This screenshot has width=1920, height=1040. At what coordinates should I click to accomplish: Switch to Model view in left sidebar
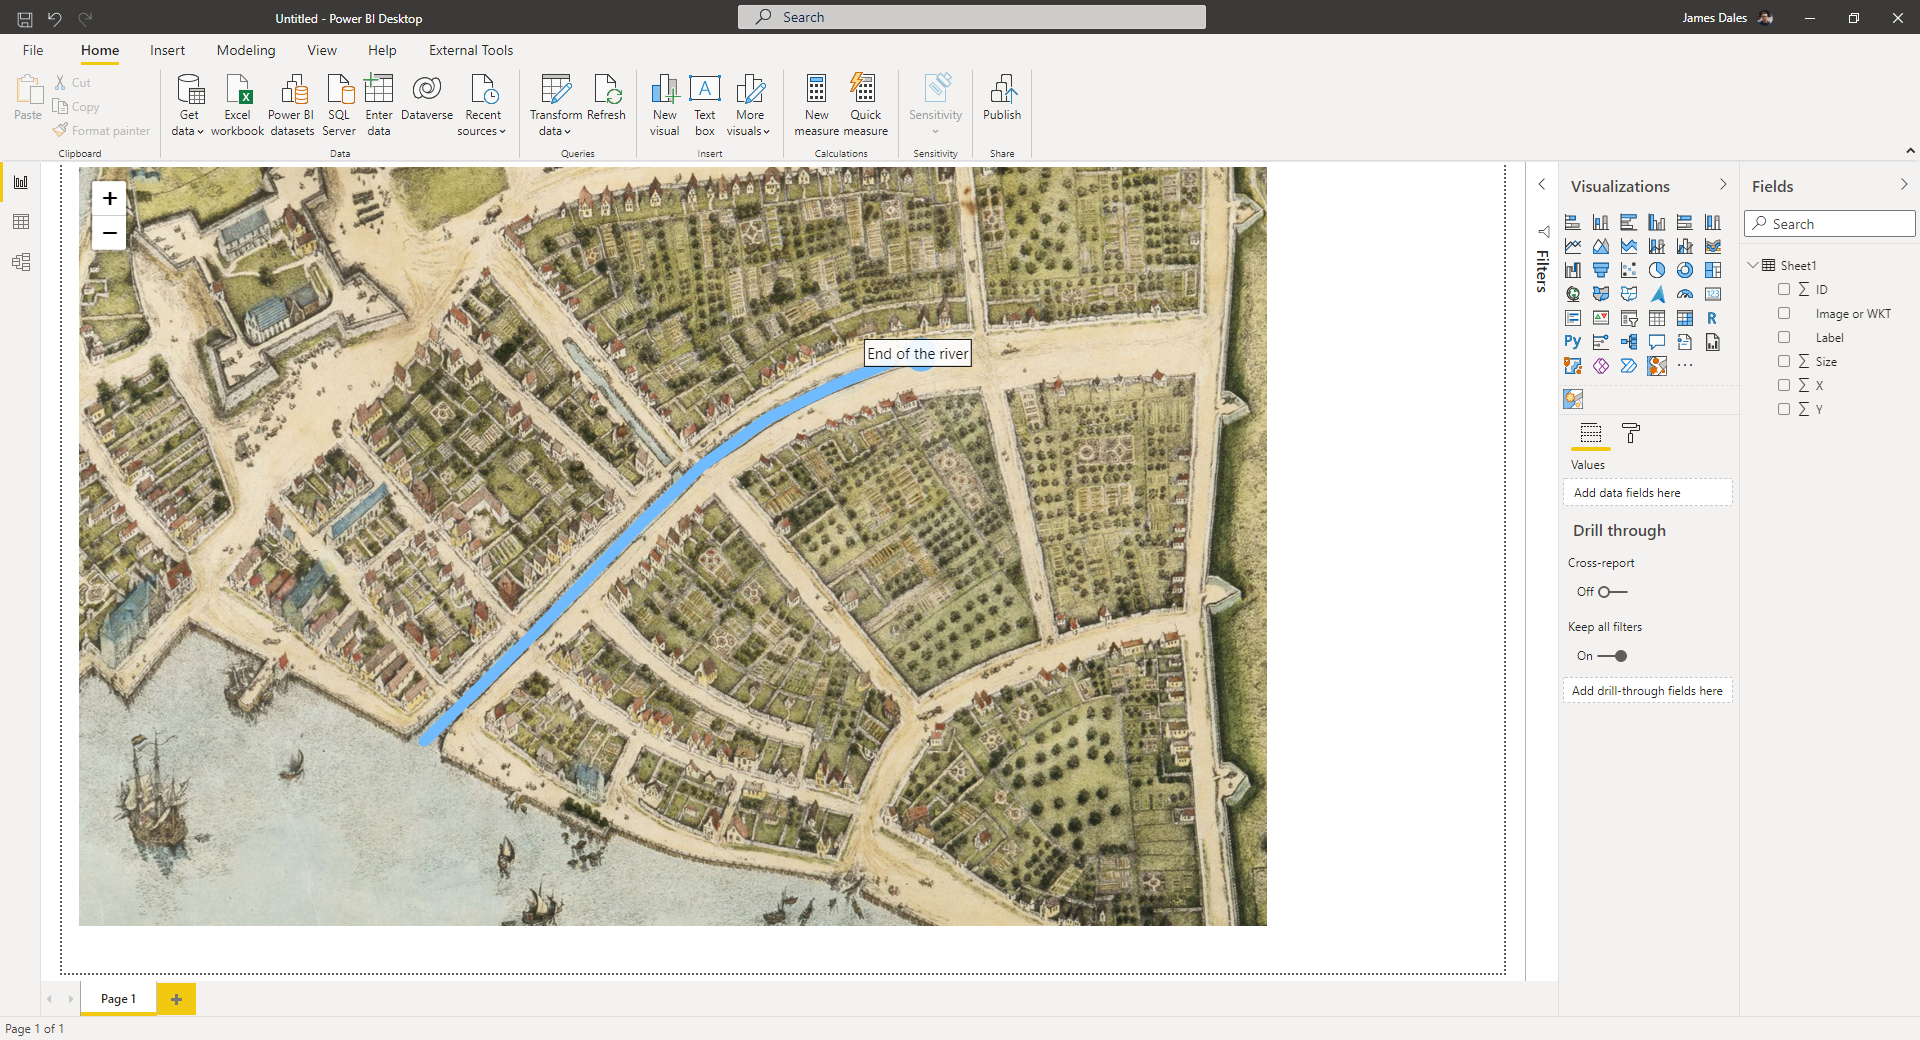click(21, 262)
